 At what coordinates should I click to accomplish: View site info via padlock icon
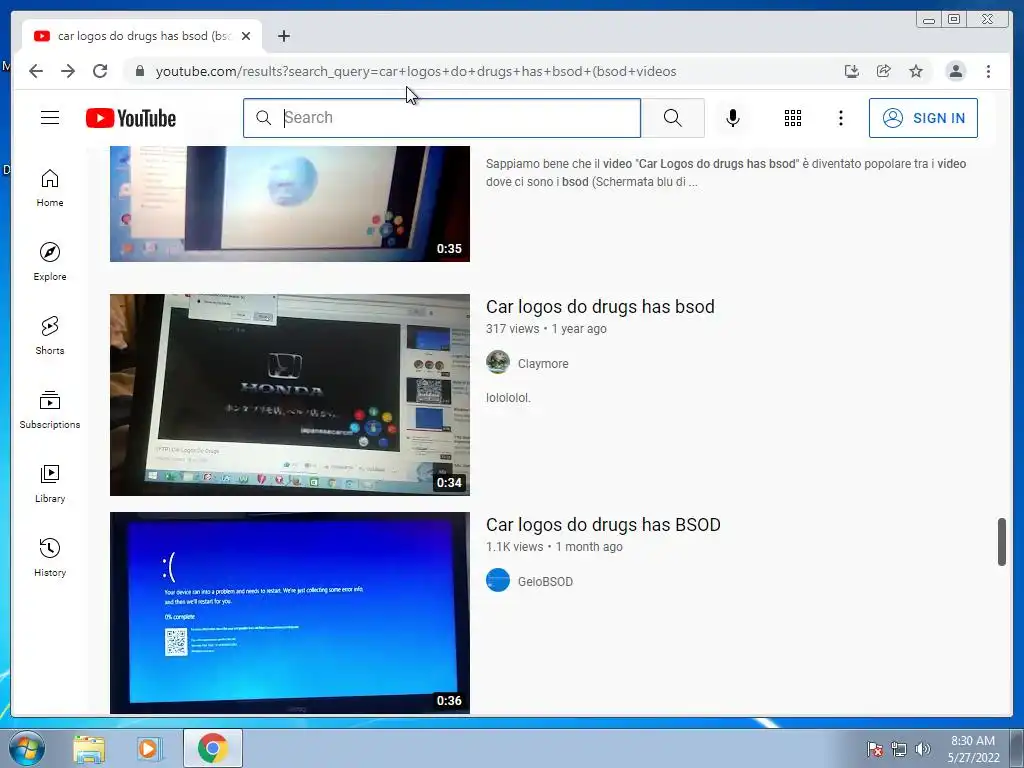pos(140,71)
